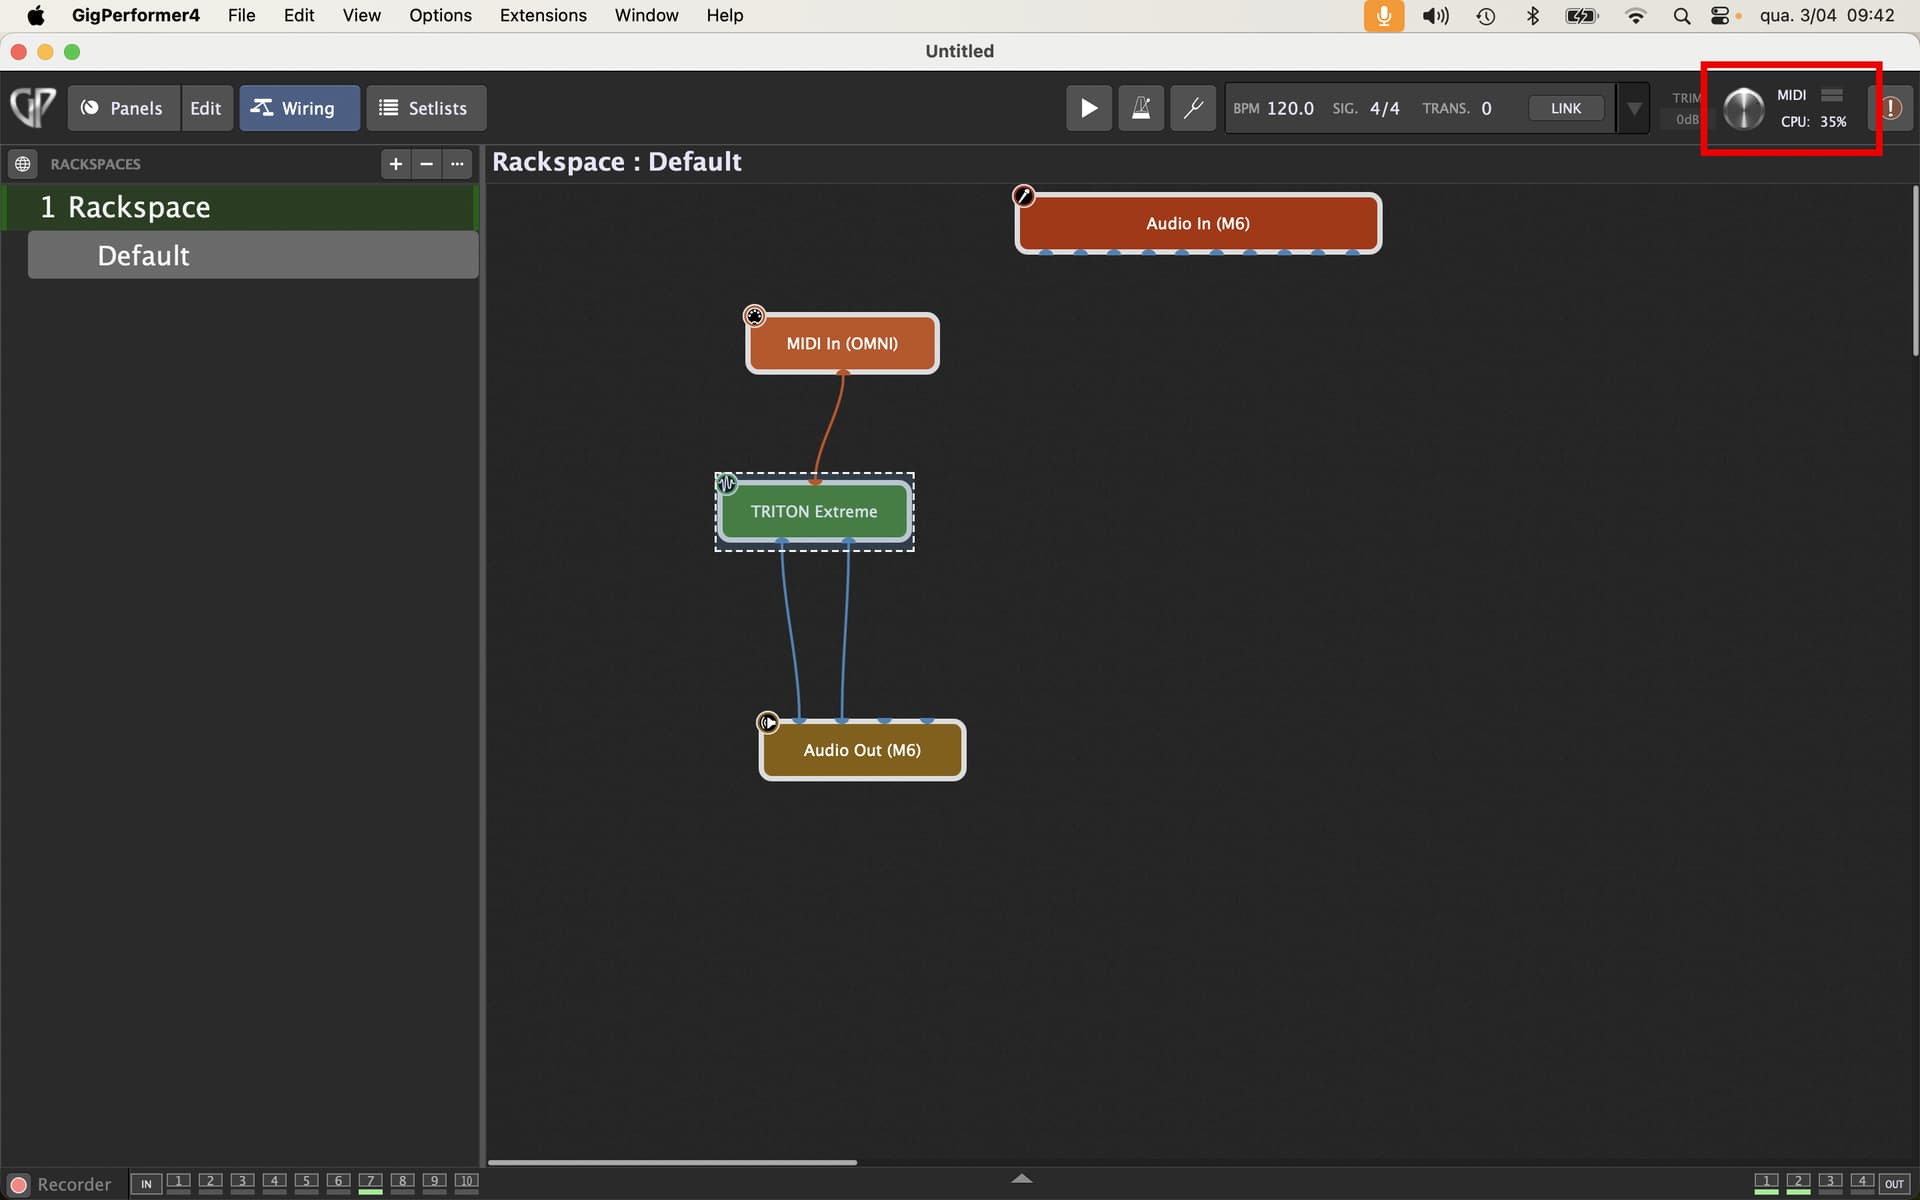Open Control Center icon
This screenshot has height=1200, width=1920.
tap(1720, 15)
